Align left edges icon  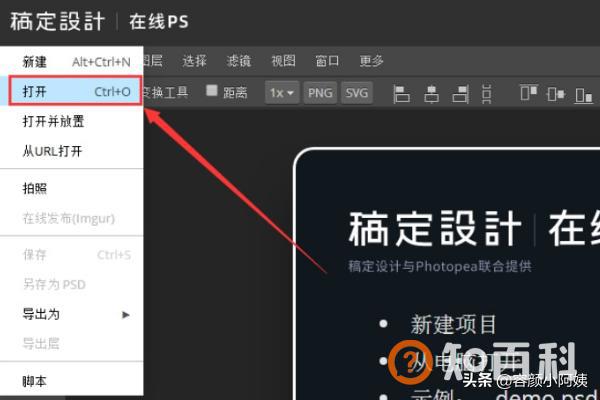tap(401, 94)
